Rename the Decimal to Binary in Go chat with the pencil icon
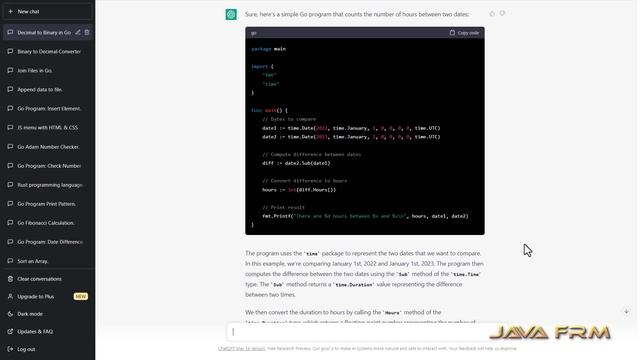The width and height of the screenshot is (640, 360). point(78,32)
